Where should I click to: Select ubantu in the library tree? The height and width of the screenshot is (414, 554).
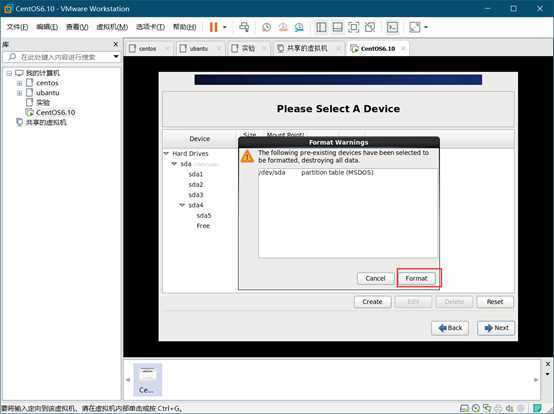click(x=47, y=93)
